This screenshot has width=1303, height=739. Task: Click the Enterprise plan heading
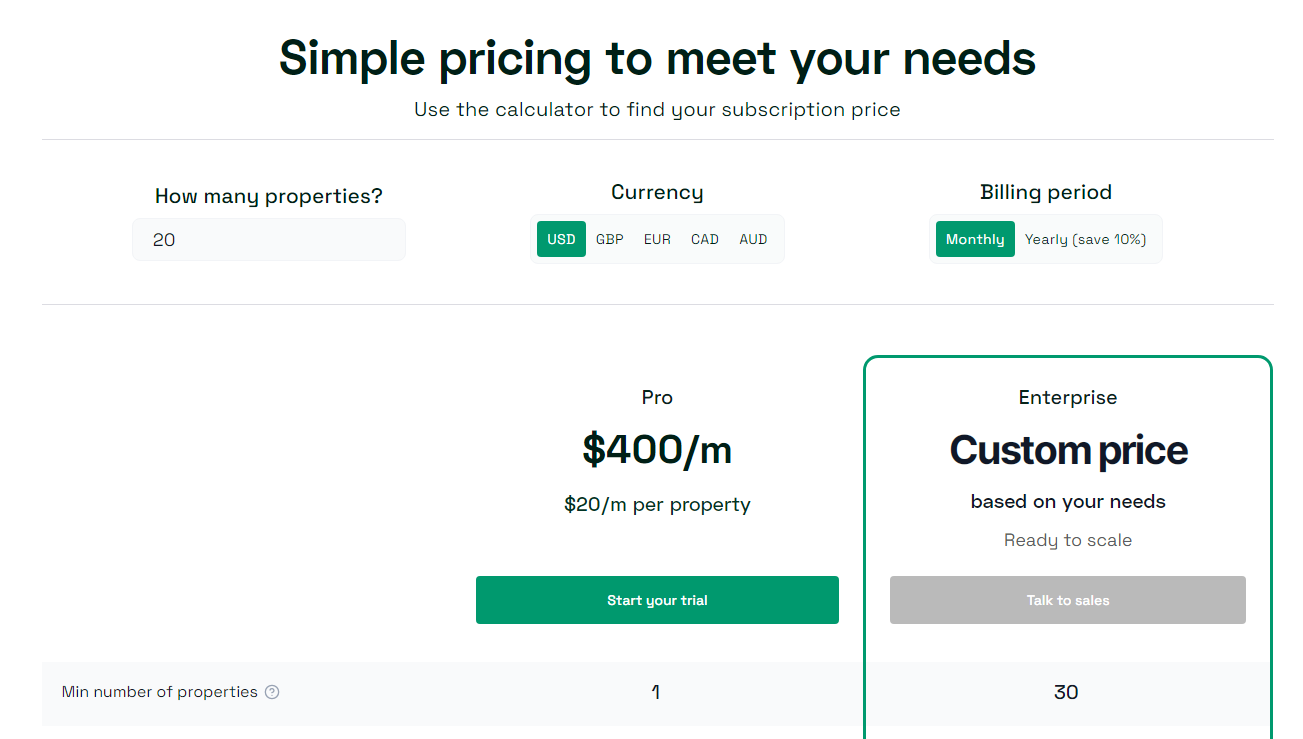[x=1068, y=397]
